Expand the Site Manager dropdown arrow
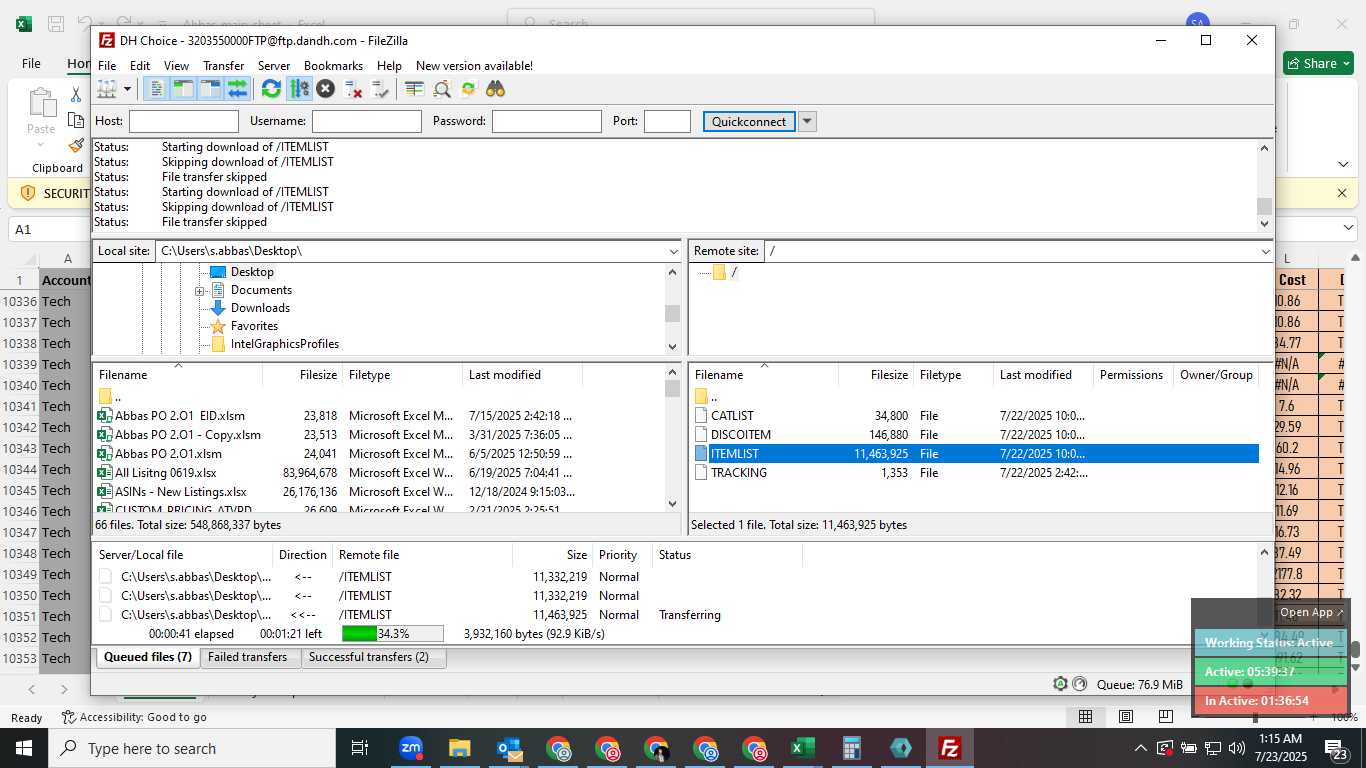 (127, 89)
